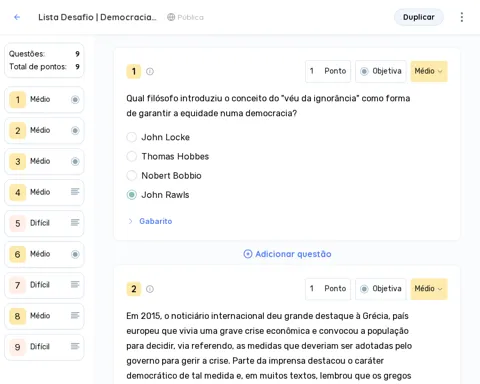Click the objective-type icon in sidebar item 6
Viewport: 480px width, 384px height.
75,254
